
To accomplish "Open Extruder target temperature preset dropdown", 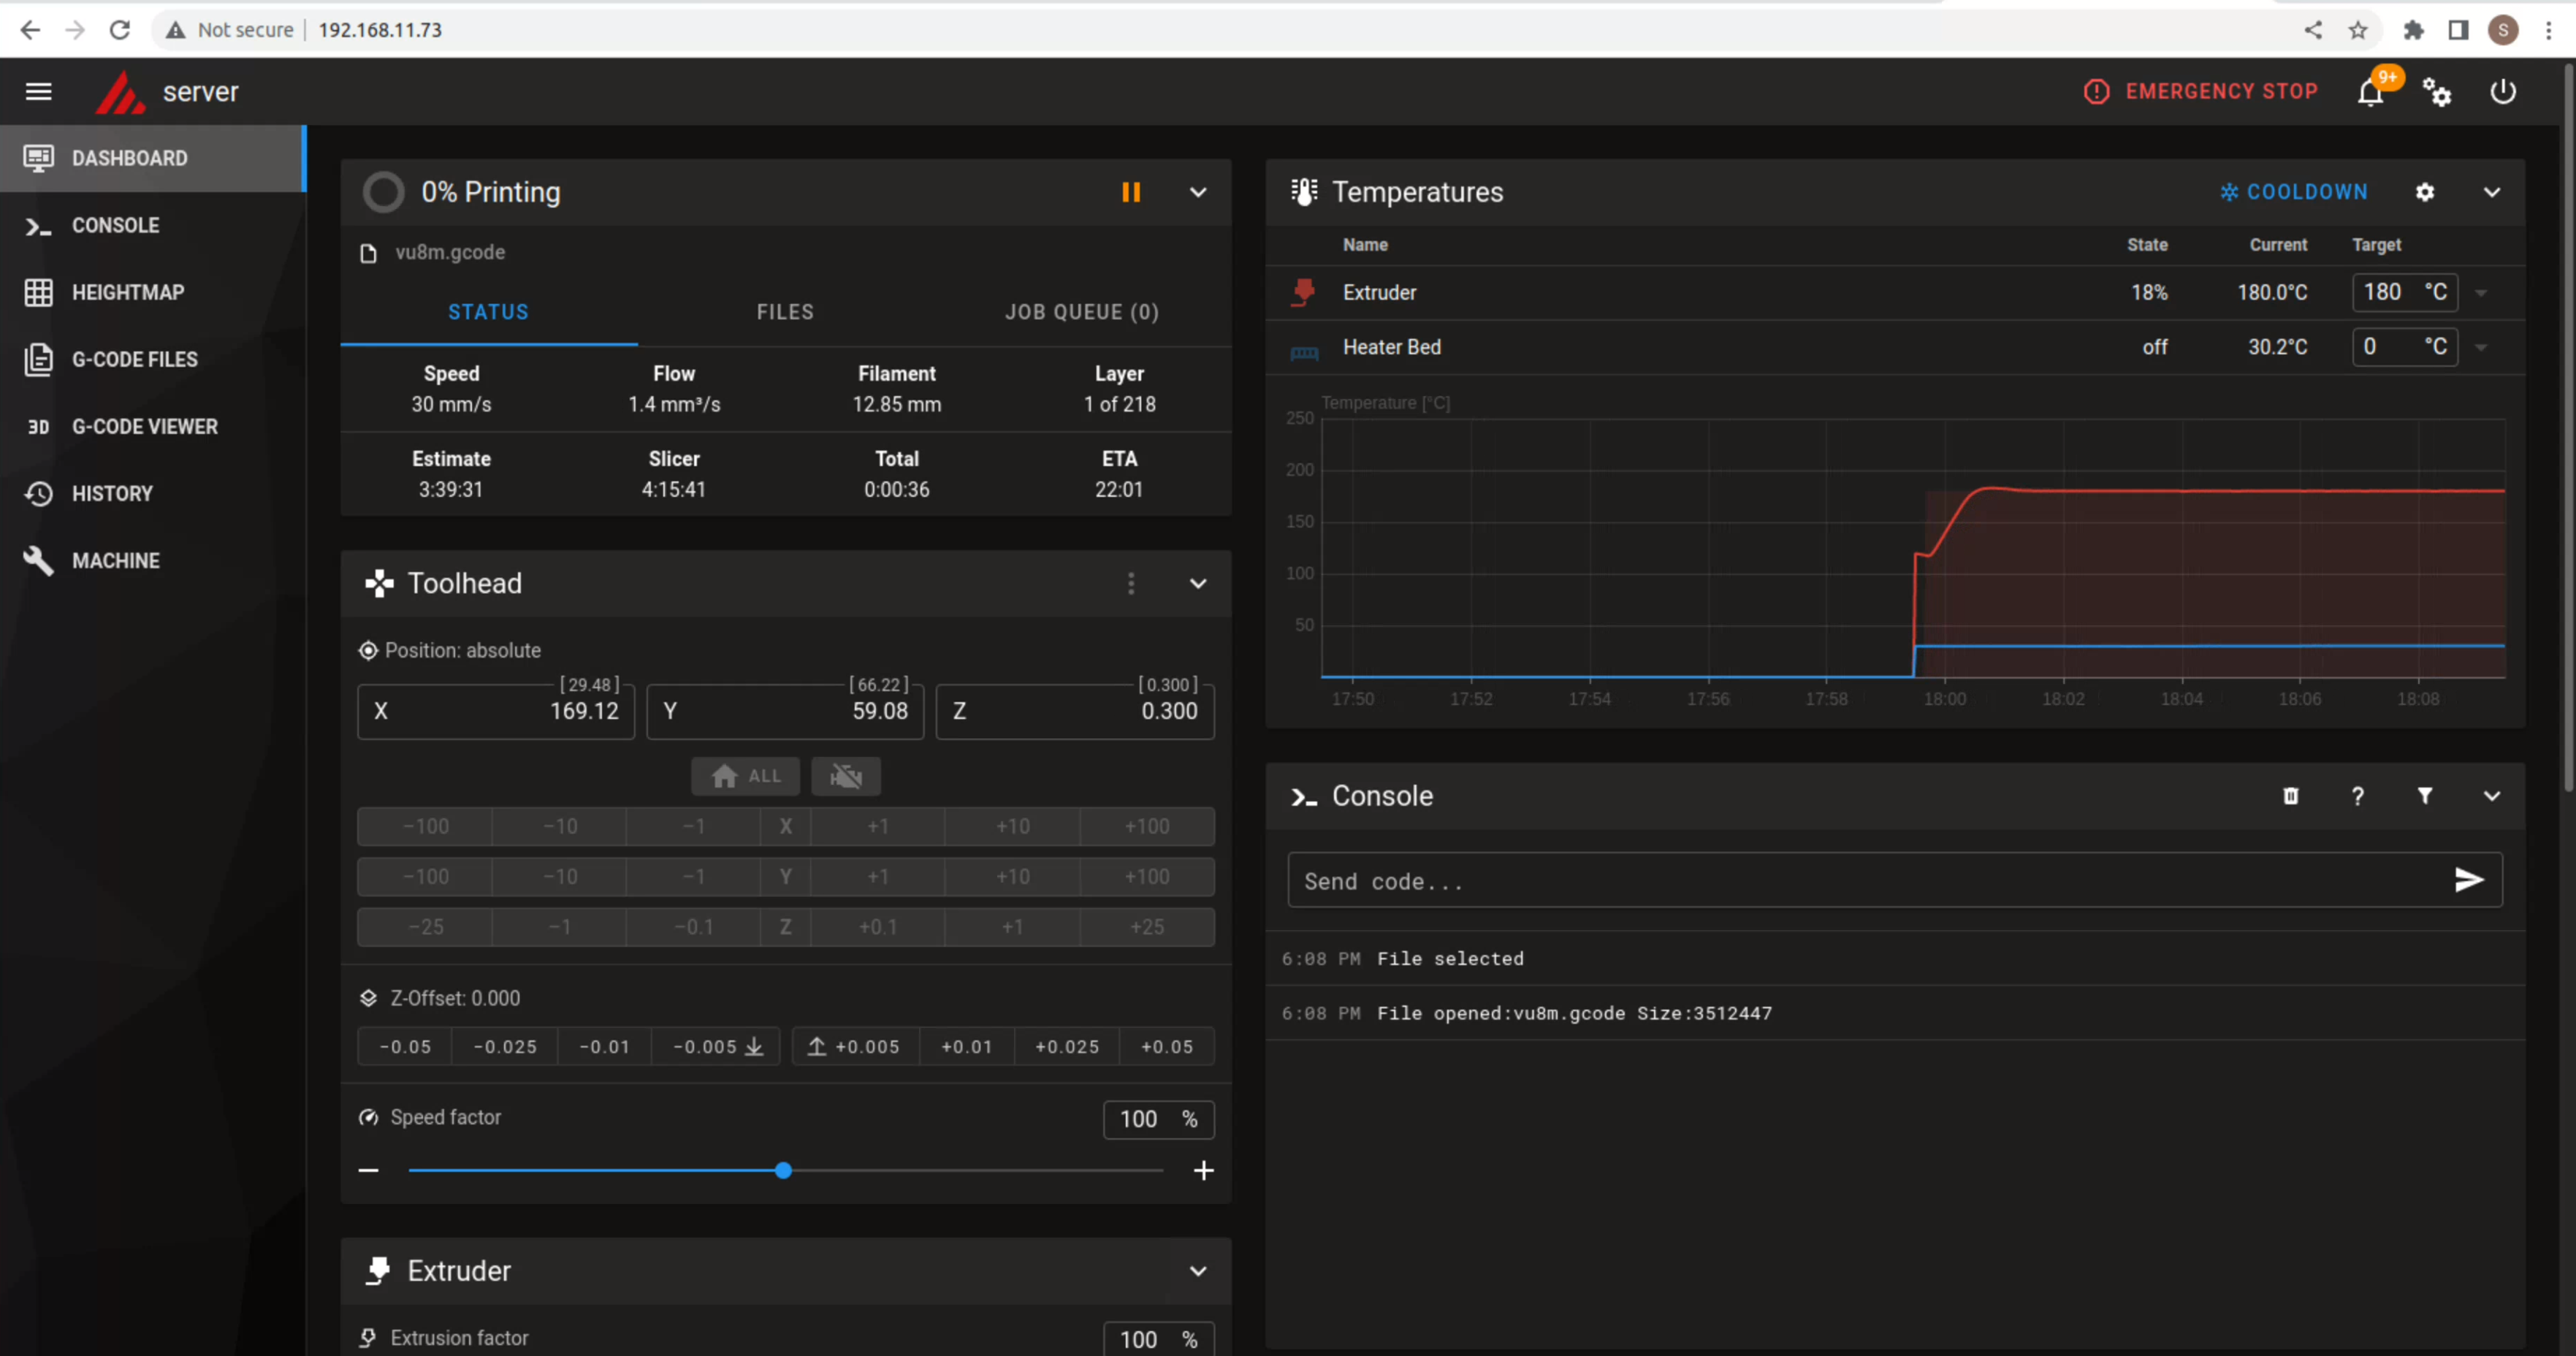I will click(2481, 293).
